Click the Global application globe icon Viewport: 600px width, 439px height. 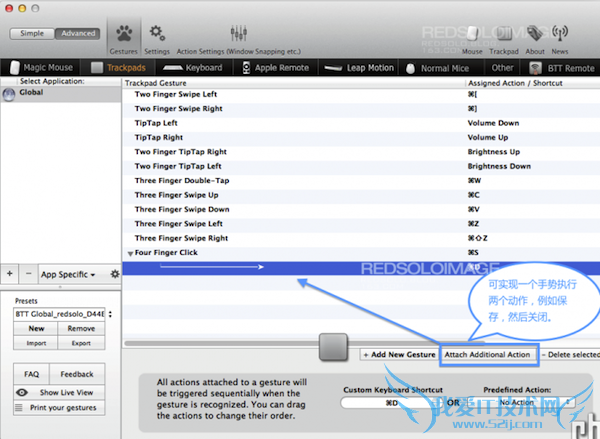click(9, 94)
